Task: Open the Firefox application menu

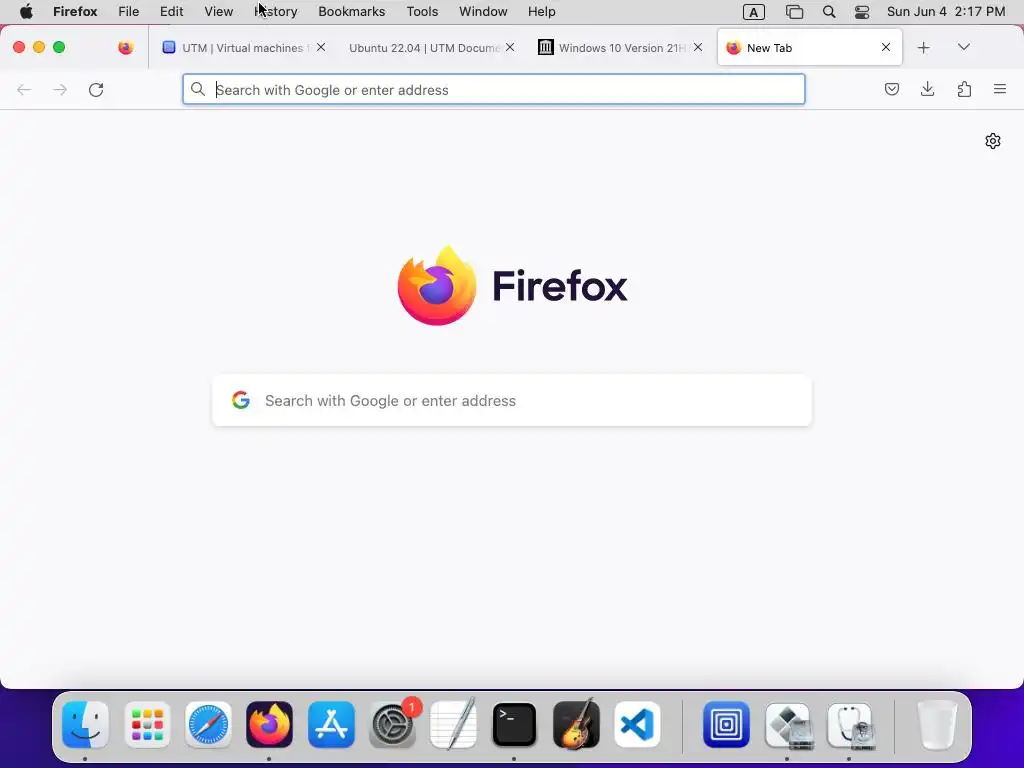Action: (x=75, y=12)
